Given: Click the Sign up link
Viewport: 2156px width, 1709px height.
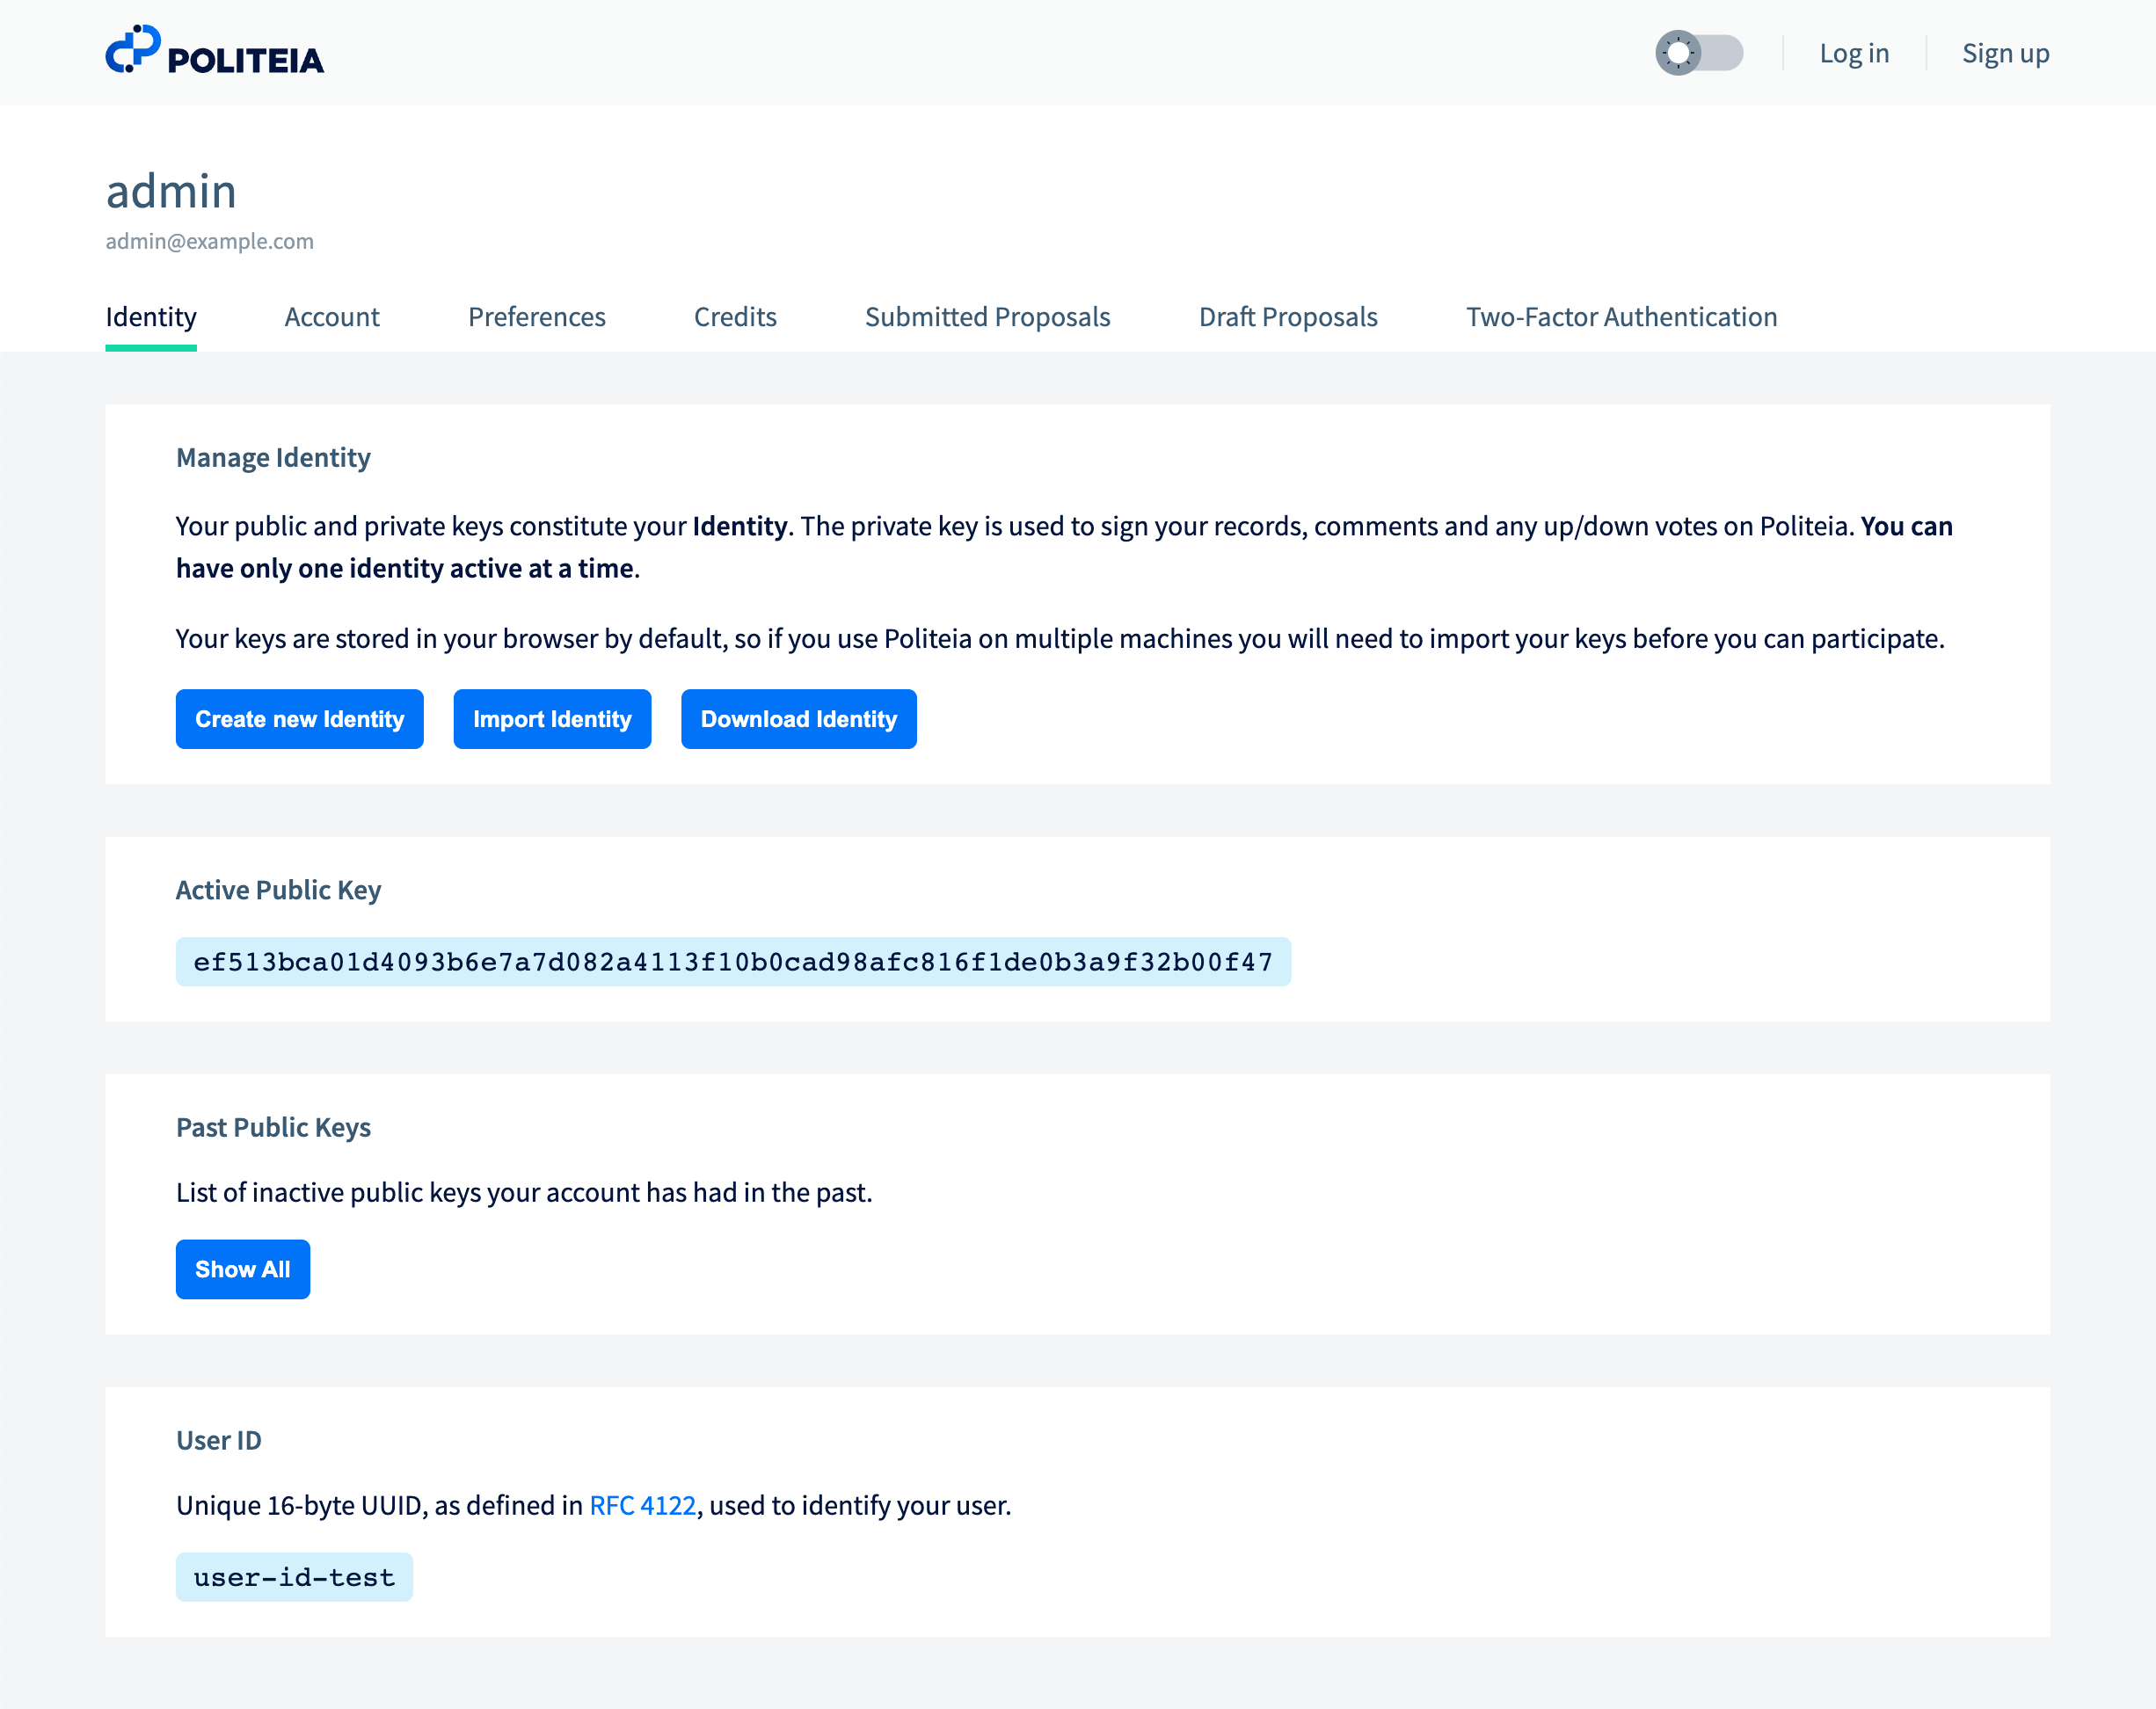Looking at the screenshot, I should pyautogui.click(x=2004, y=53).
